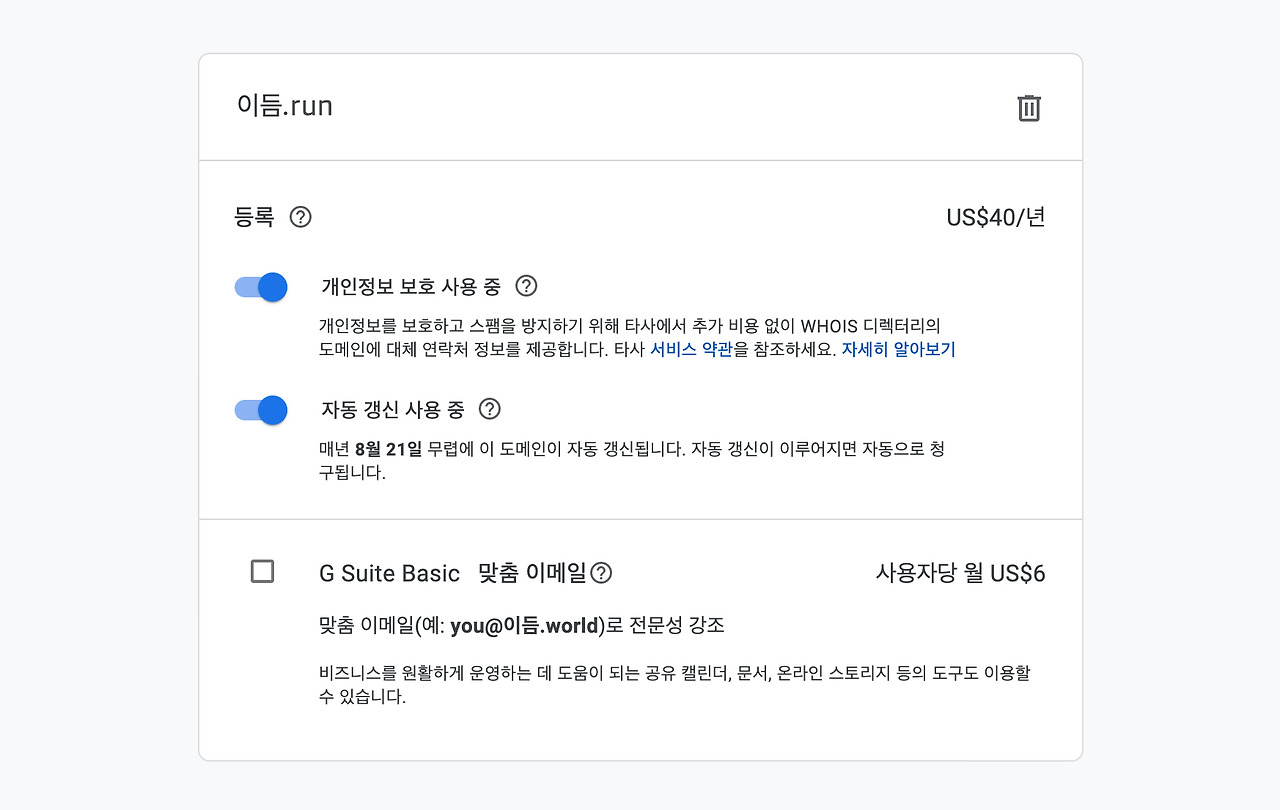1280x810 pixels.
Task: Click the 등록 section heading
Action: [254, 217]
